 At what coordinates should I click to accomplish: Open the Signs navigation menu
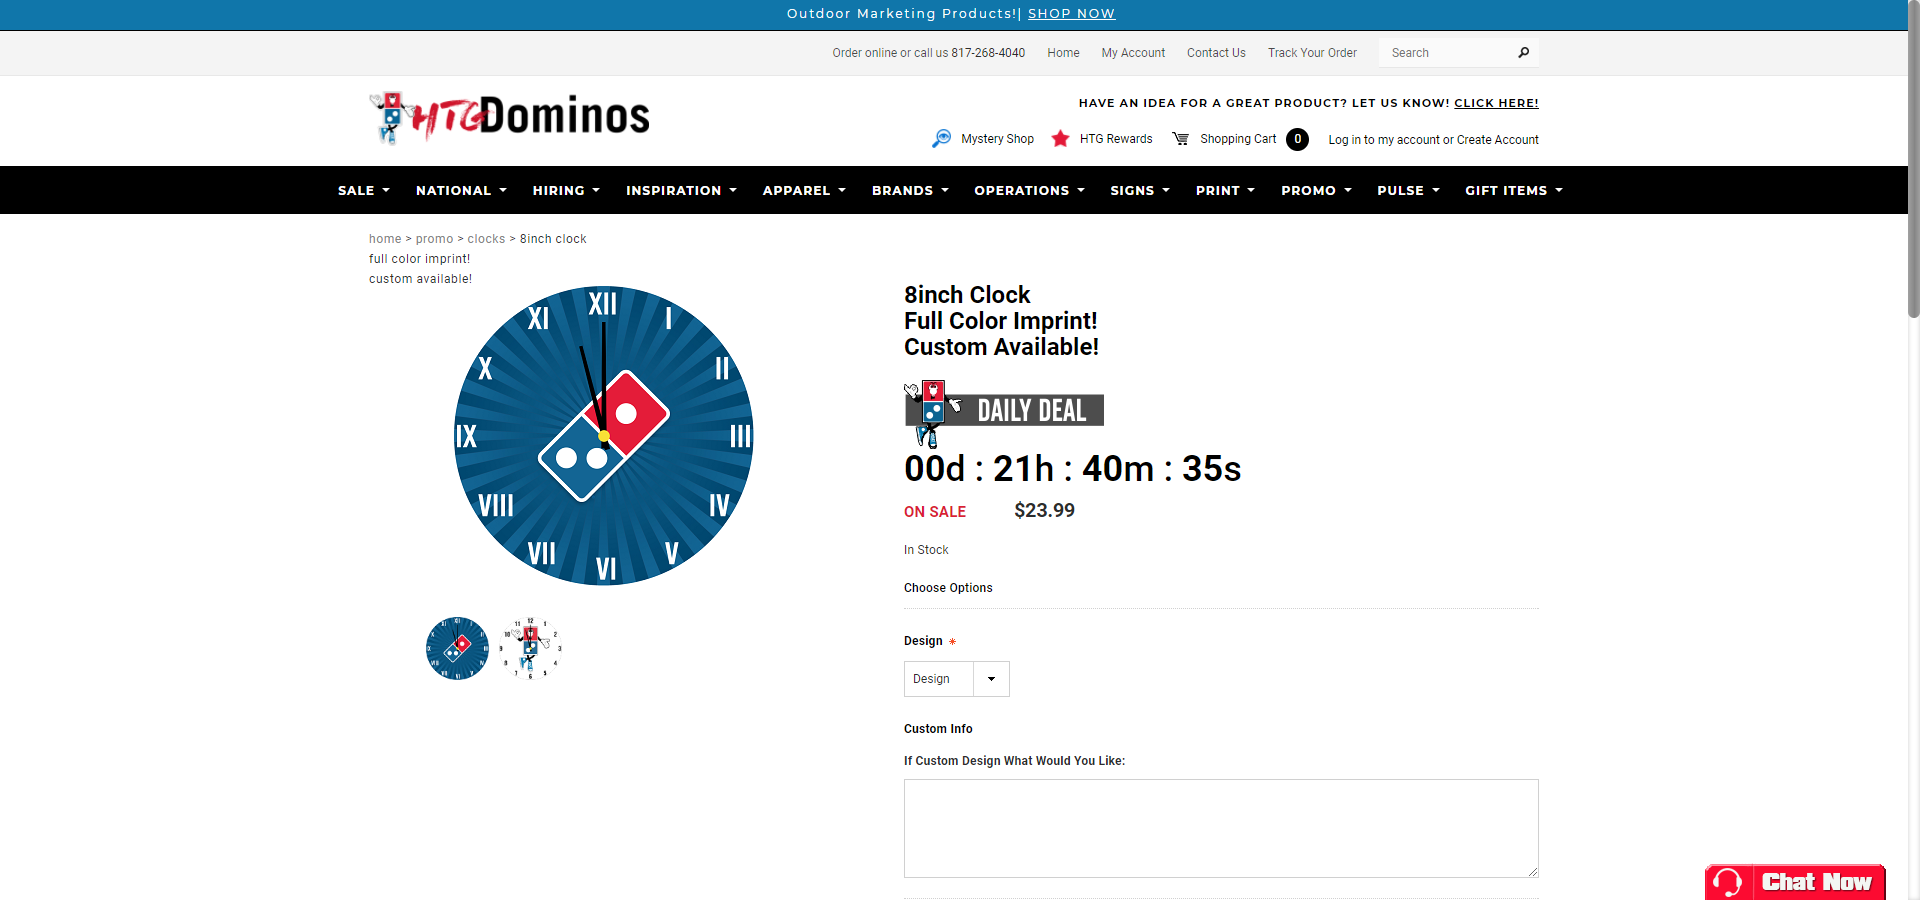point(1139,190)
